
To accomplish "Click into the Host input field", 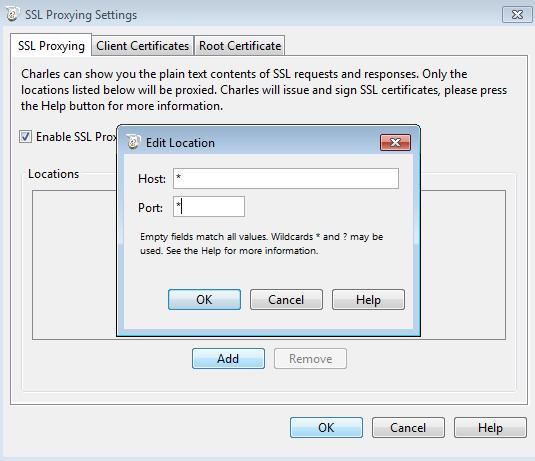I will coord(286,178).
